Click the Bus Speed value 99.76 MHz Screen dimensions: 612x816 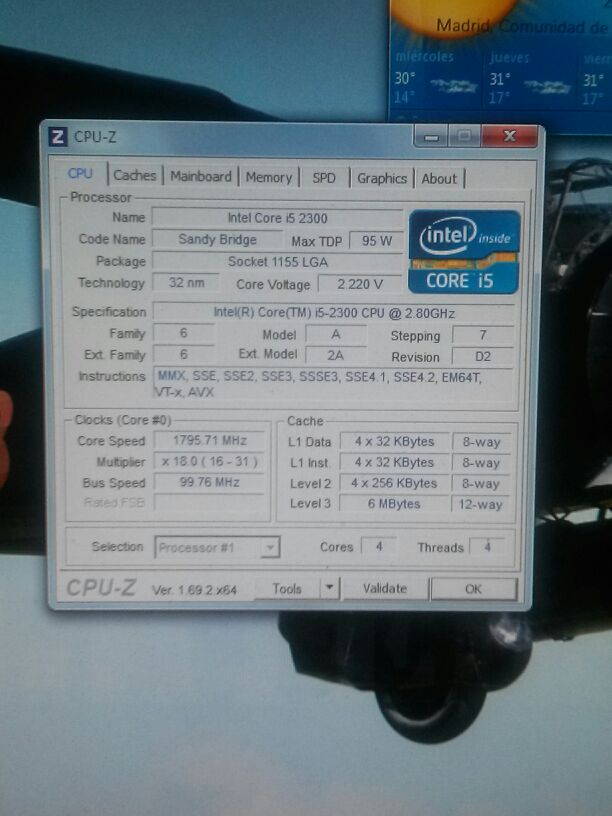(x=209, y=482)
